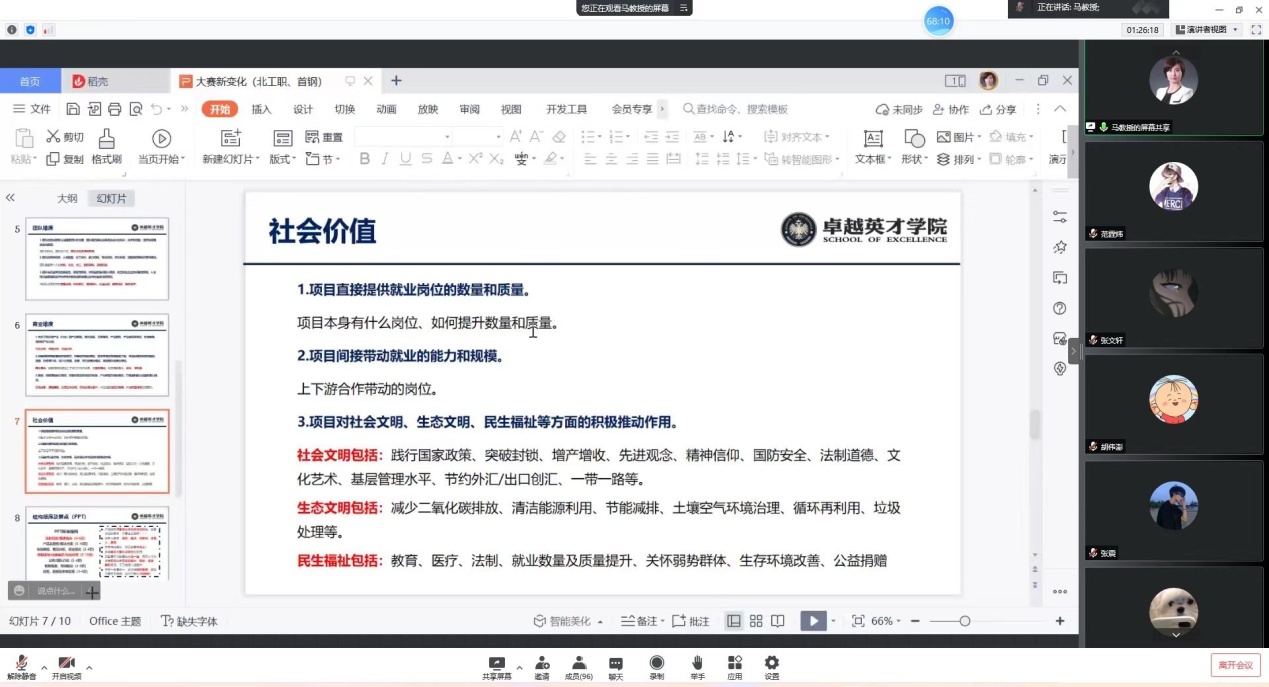Open the 插入 (Insert) ribbon tab
This screenshot has height=687, width=1269.
click(x=261, y=109)
